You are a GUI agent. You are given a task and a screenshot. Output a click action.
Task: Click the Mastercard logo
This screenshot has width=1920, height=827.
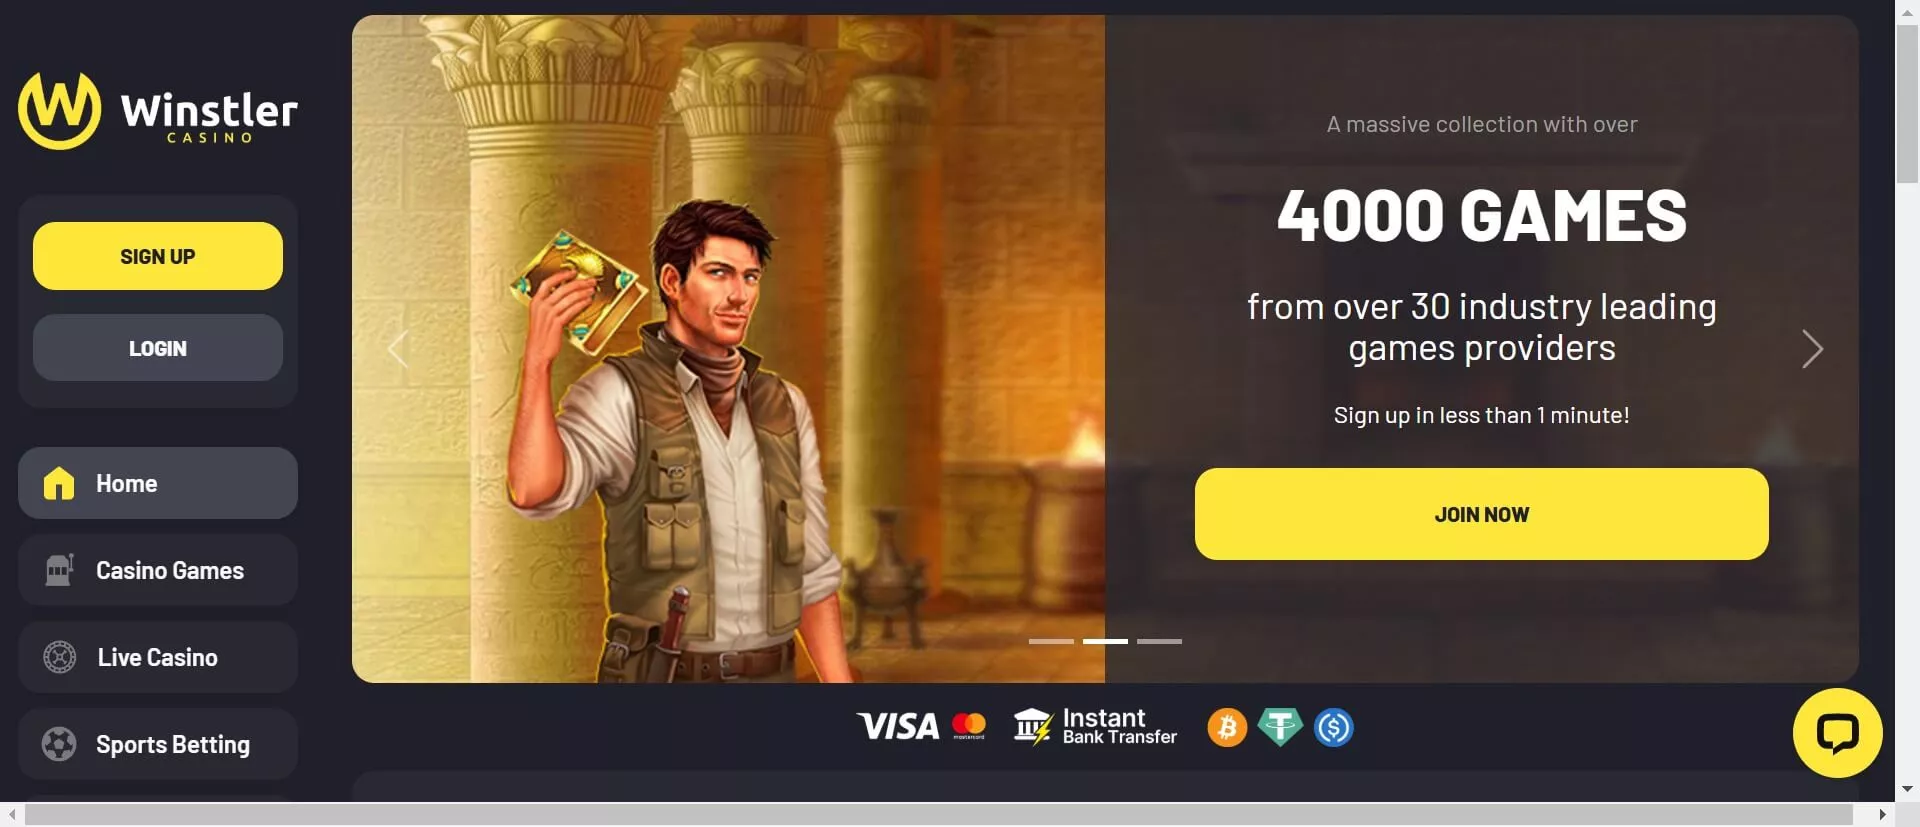pos(969,726)
